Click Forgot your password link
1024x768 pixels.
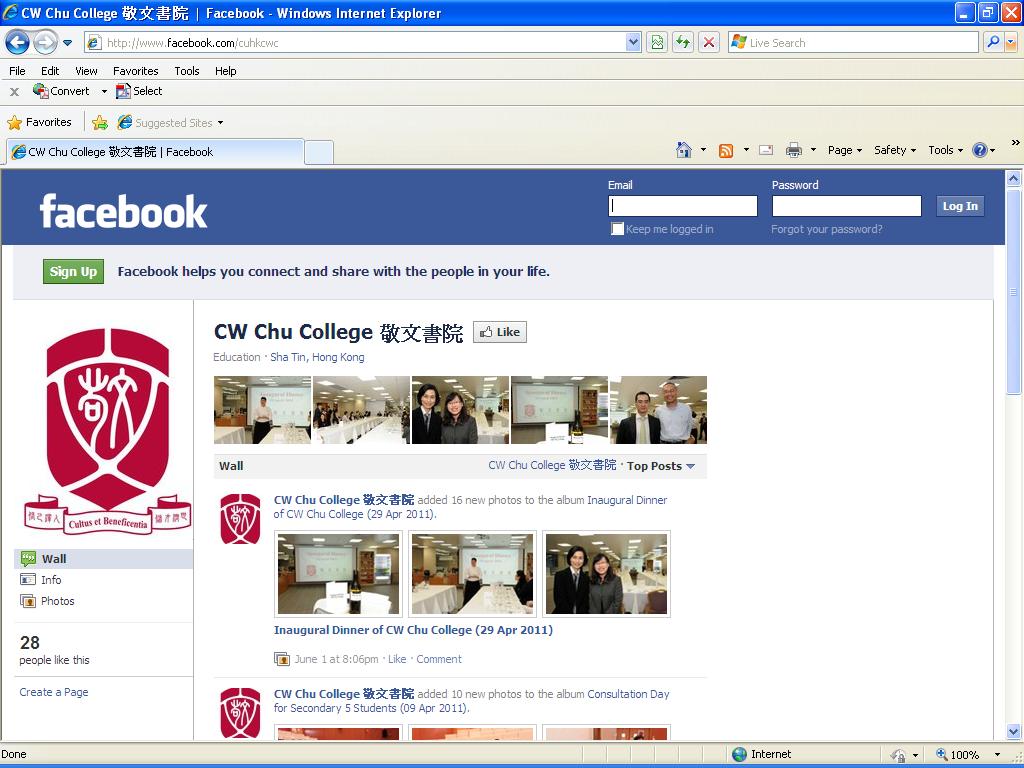pos(826,229)
